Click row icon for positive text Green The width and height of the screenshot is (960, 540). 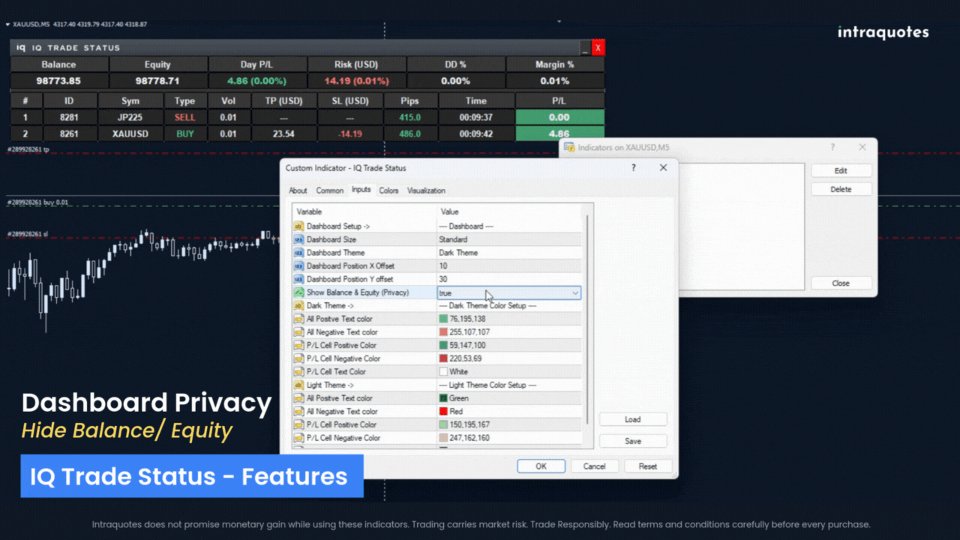pos(299,398)
